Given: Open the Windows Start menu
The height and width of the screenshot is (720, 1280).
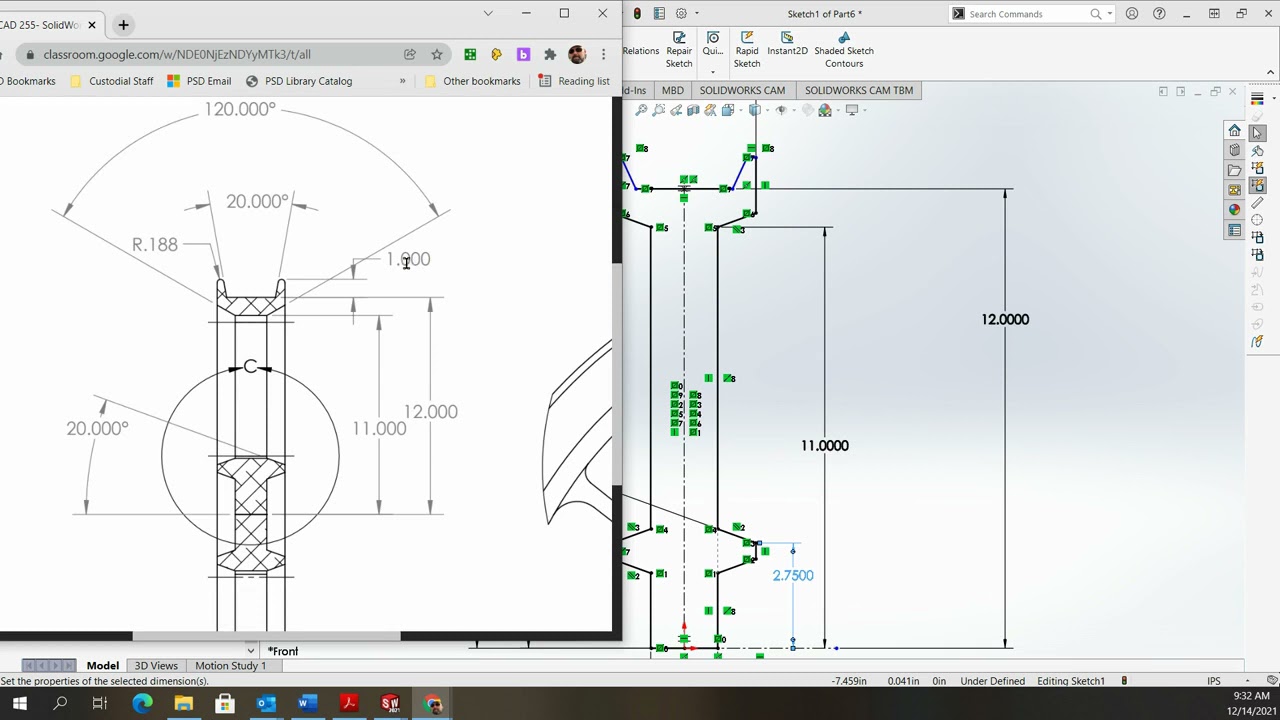Looking at the screenshot, I should coord(20,704).
